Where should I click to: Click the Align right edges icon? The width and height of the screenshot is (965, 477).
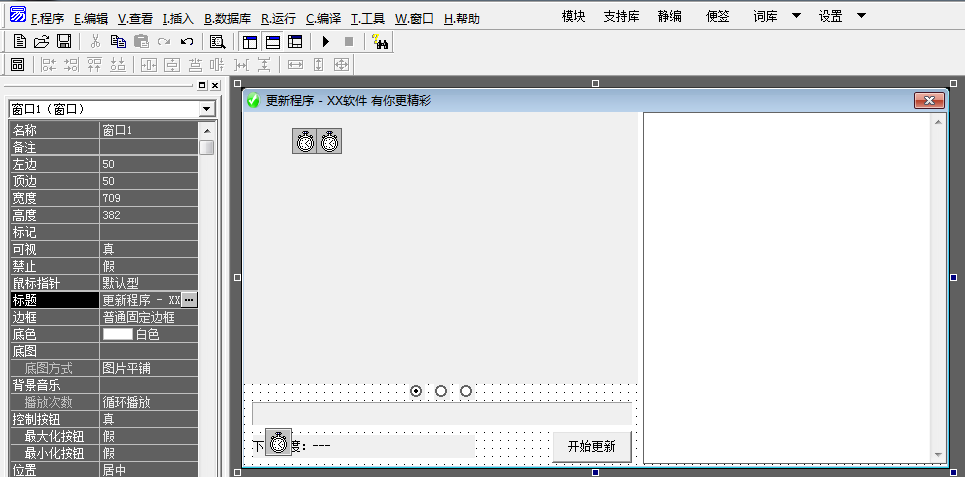click(x=71, y=64)
